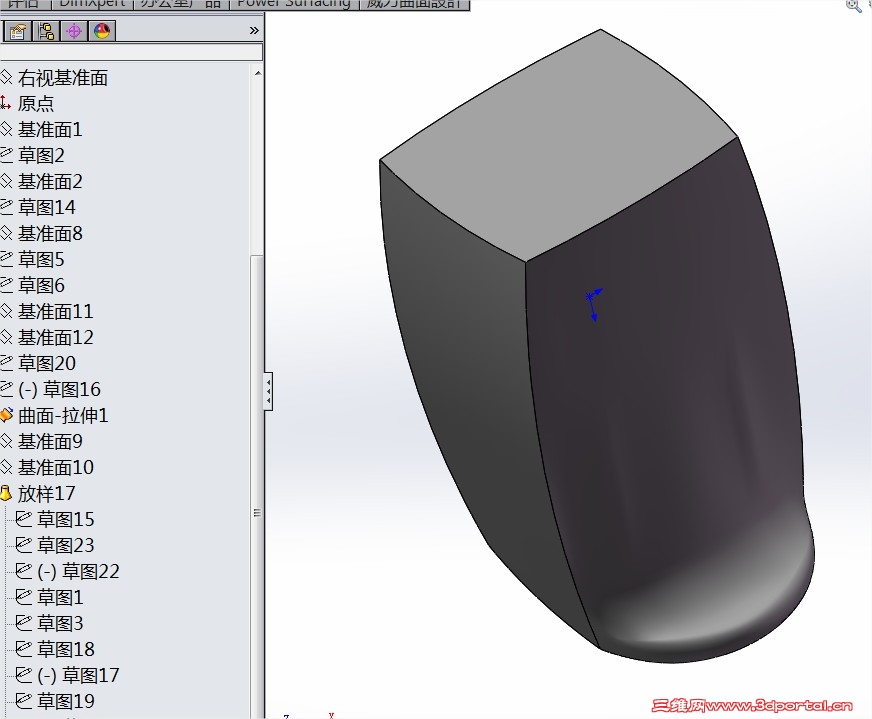This screenshot has height=719, width=872.
Task: Select 草图19 under 放样17
Action: (66, 701)
